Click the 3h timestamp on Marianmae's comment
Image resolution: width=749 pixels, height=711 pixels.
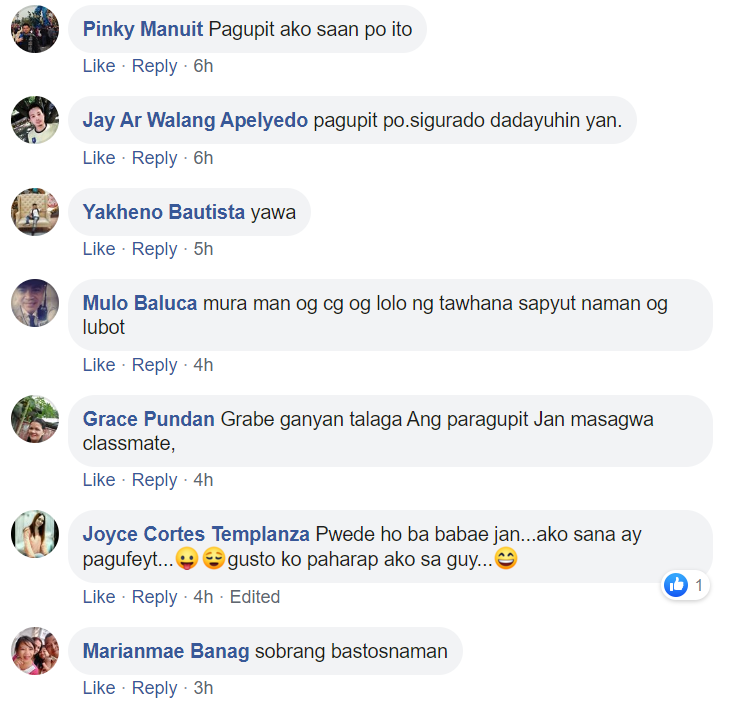pos(203,688)
